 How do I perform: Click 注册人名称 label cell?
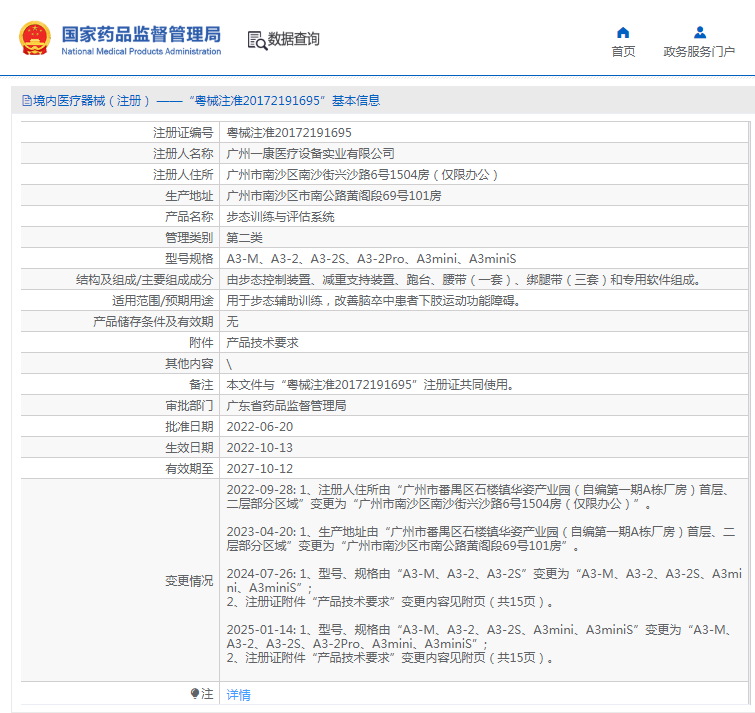[120, 154]
